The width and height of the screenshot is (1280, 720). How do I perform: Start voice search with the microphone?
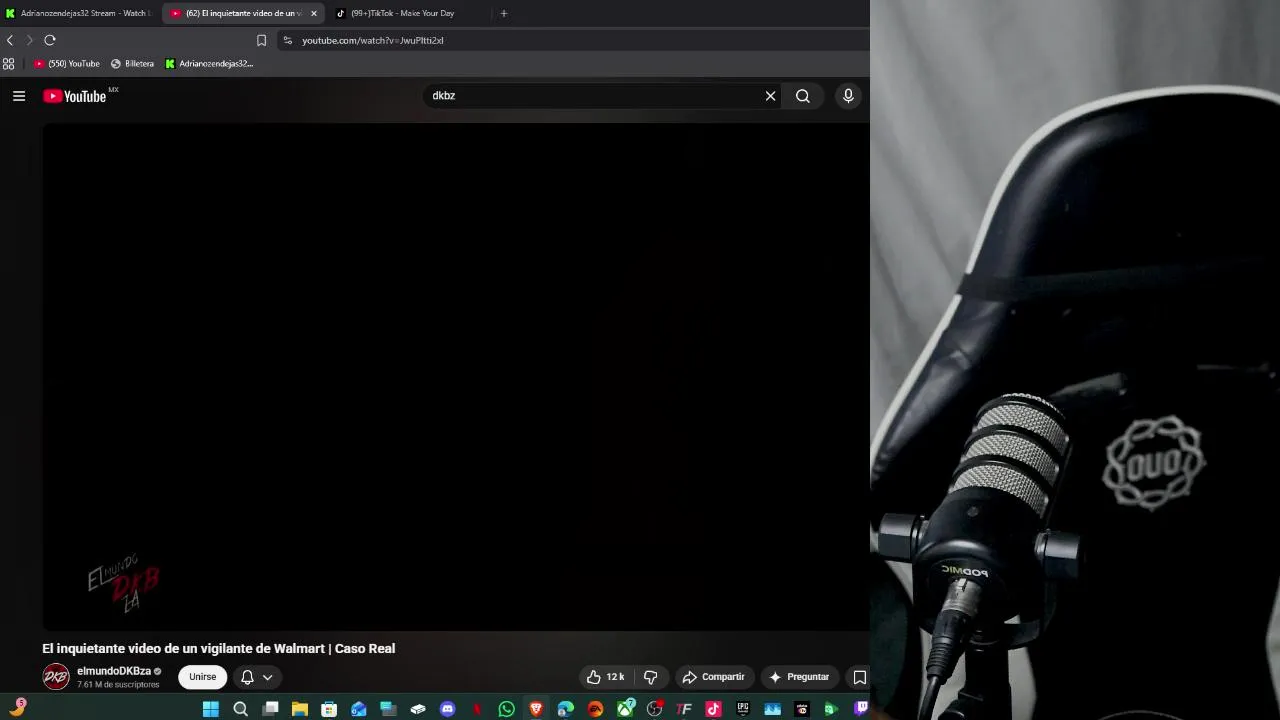[x=848, y=96]
